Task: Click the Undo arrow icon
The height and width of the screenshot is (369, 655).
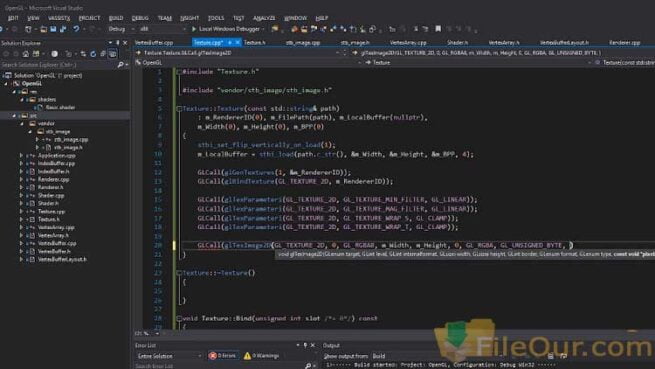Action: coord(76,29)
